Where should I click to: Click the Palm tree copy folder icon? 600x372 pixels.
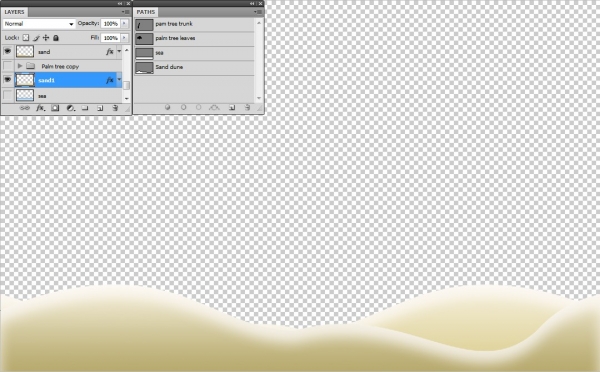click(31, 66)
